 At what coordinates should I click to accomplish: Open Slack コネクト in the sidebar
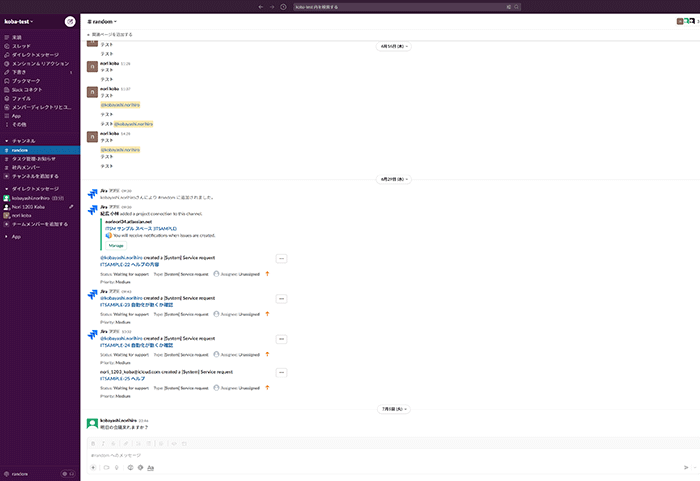coord(27,90)
